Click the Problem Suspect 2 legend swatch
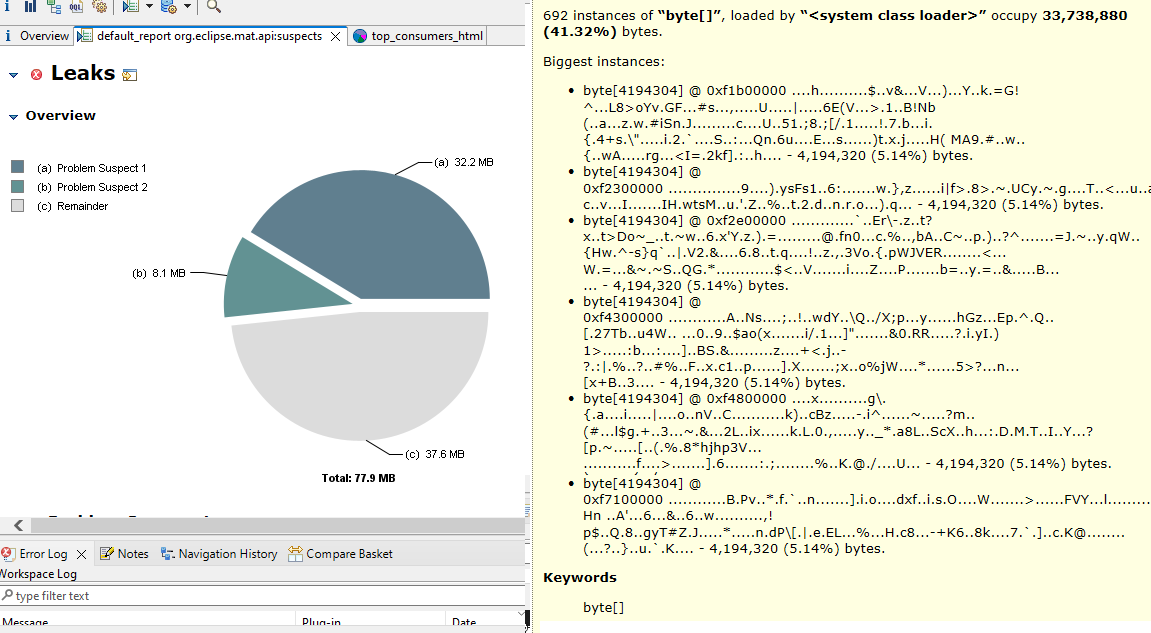 coord(18,187)
